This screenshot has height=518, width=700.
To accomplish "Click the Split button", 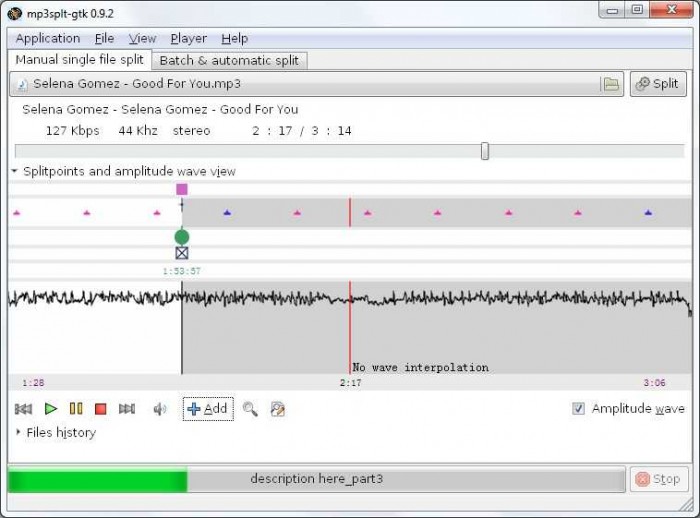I will [x=658, y=84].
